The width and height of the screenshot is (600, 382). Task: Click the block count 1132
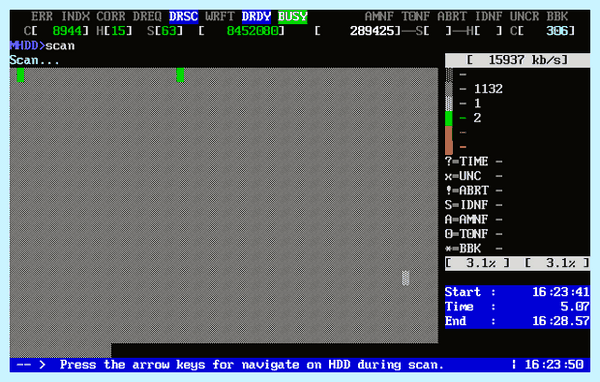click(x=488, y=89)
